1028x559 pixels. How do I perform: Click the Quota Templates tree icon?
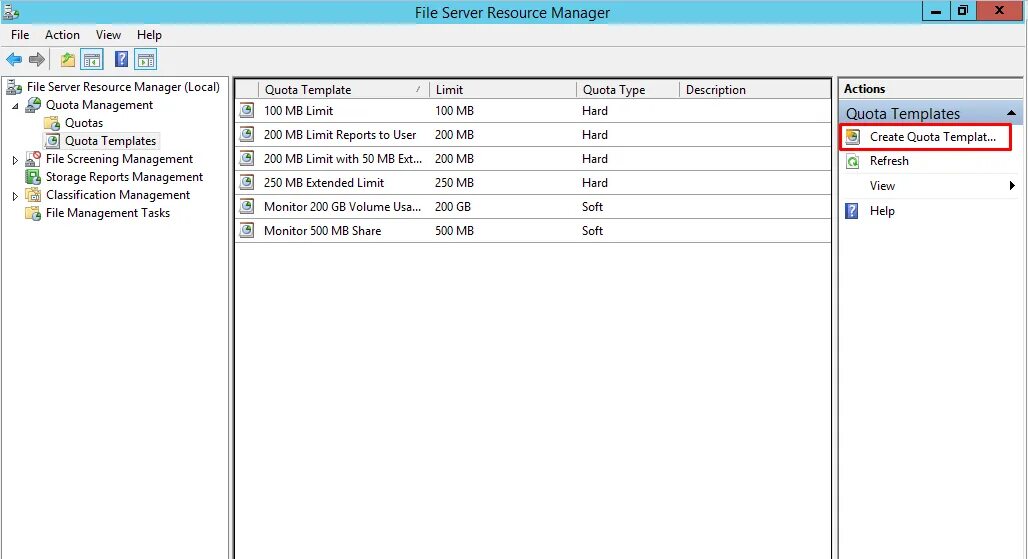pos(52,141)
